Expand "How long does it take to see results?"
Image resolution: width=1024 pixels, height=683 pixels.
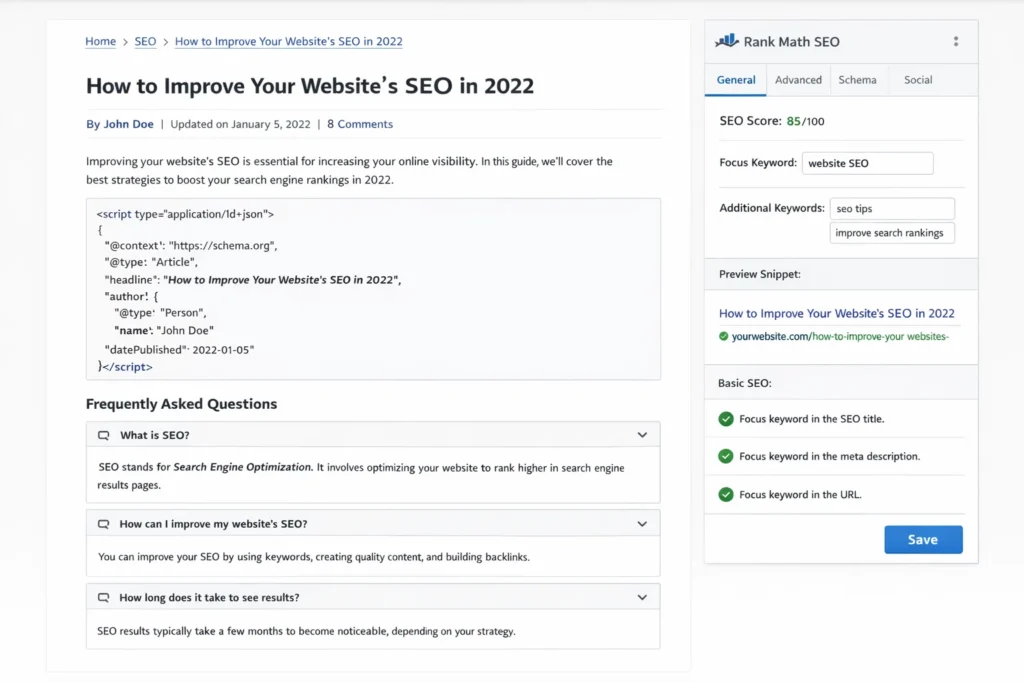point(643,597)
